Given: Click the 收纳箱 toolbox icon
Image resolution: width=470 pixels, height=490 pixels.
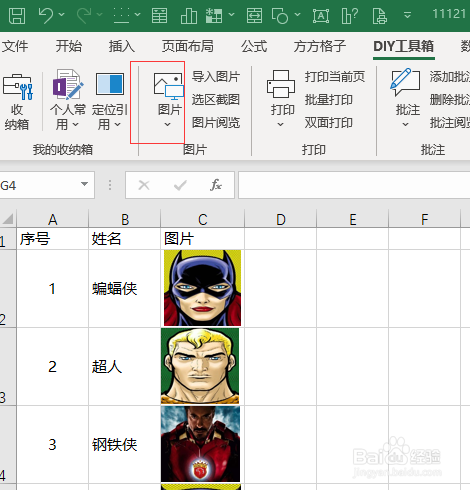Looking at the screenshot, I should 17,102.
